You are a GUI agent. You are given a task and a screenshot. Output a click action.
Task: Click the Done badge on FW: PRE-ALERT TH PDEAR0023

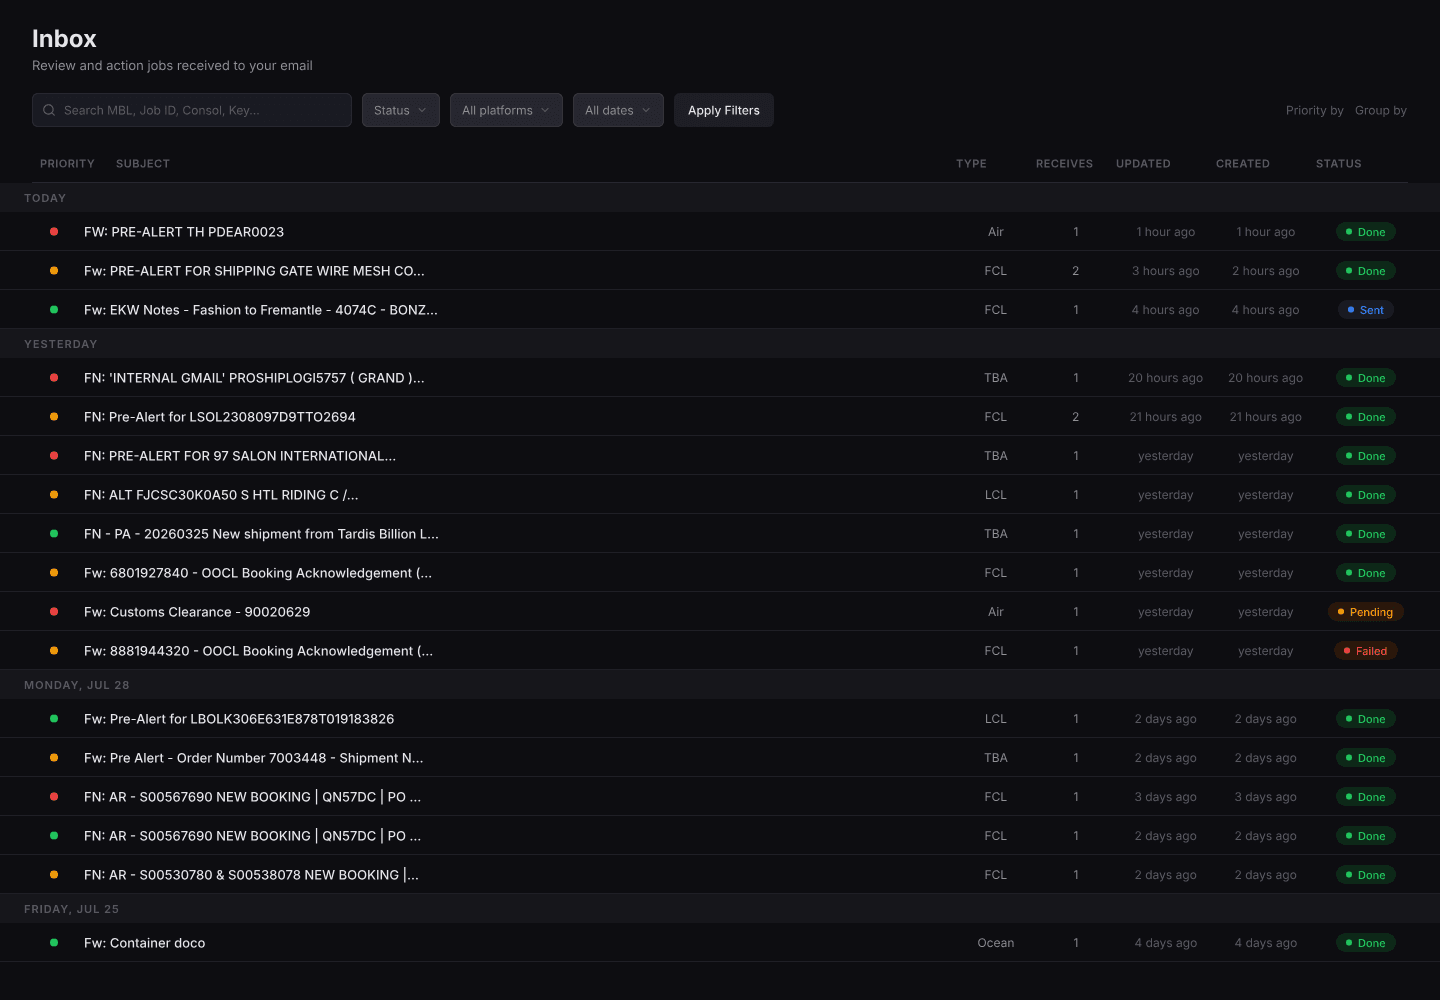[x=1366, y=231]
